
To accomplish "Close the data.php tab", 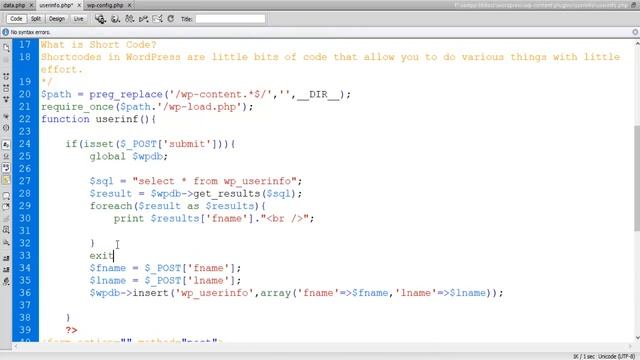I will [x=31, y=5].
